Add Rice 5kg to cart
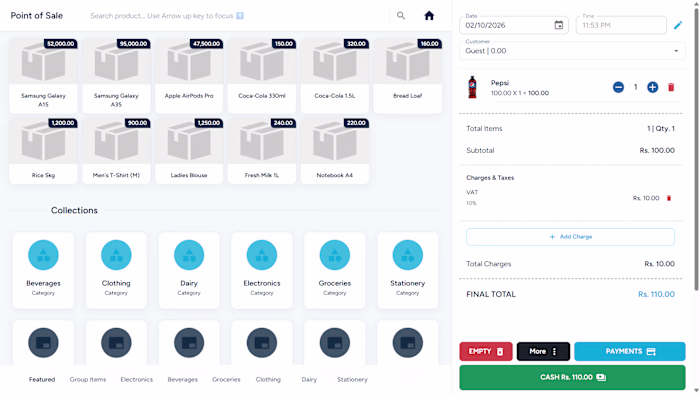Screen dimensions: 700x394 tap(43, 151)
